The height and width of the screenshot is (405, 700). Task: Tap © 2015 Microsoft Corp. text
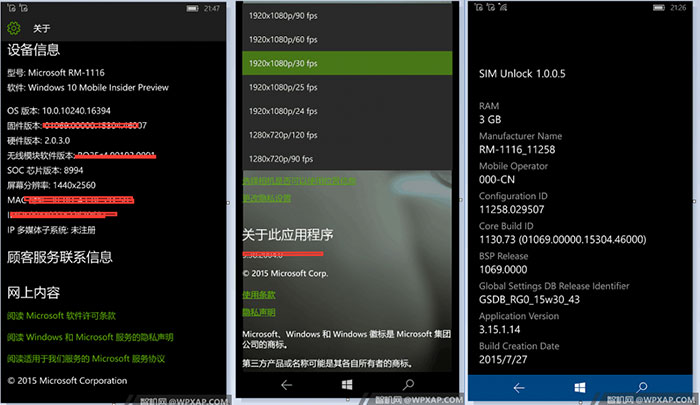point(285,273)
